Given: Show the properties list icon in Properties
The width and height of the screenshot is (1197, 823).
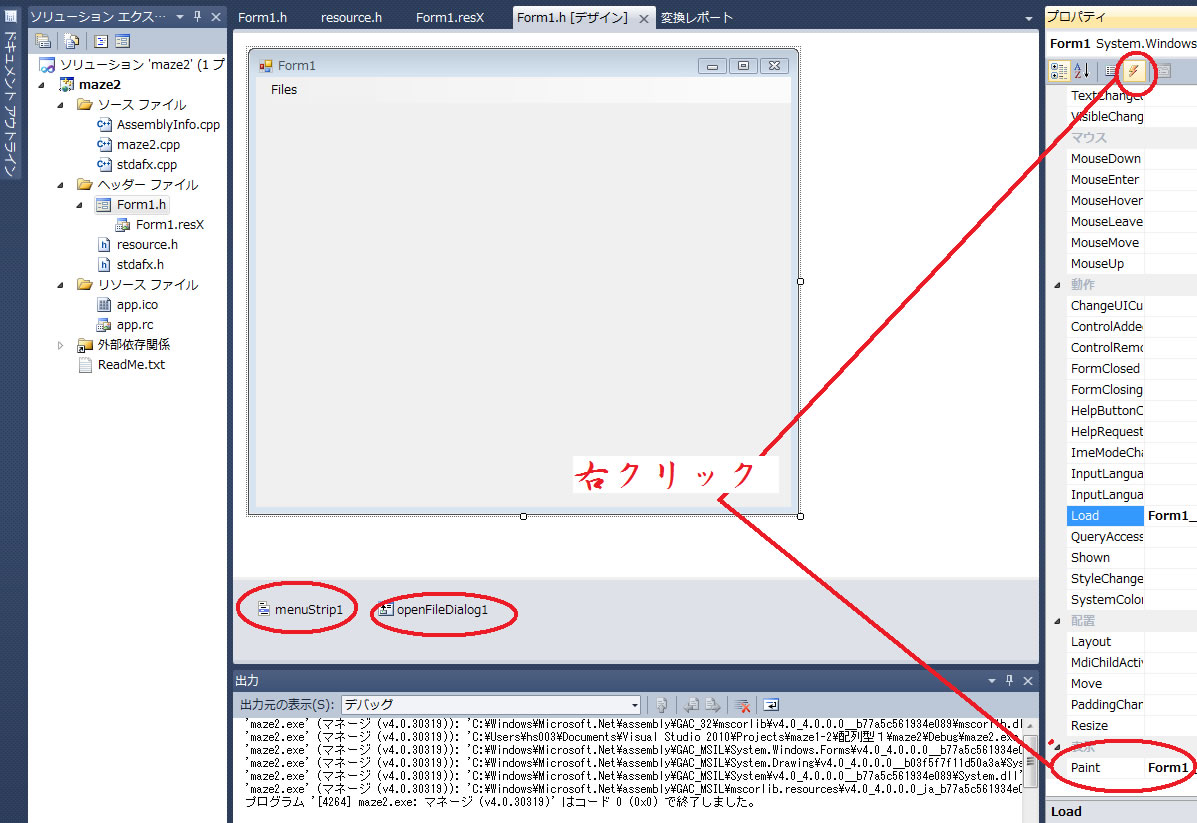Looking at the screenshot, I should (1110, 70).
